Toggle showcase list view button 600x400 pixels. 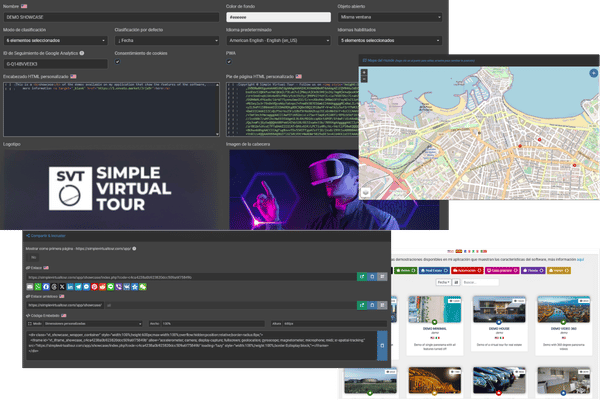pyautogui.click(x=456, y=282)
